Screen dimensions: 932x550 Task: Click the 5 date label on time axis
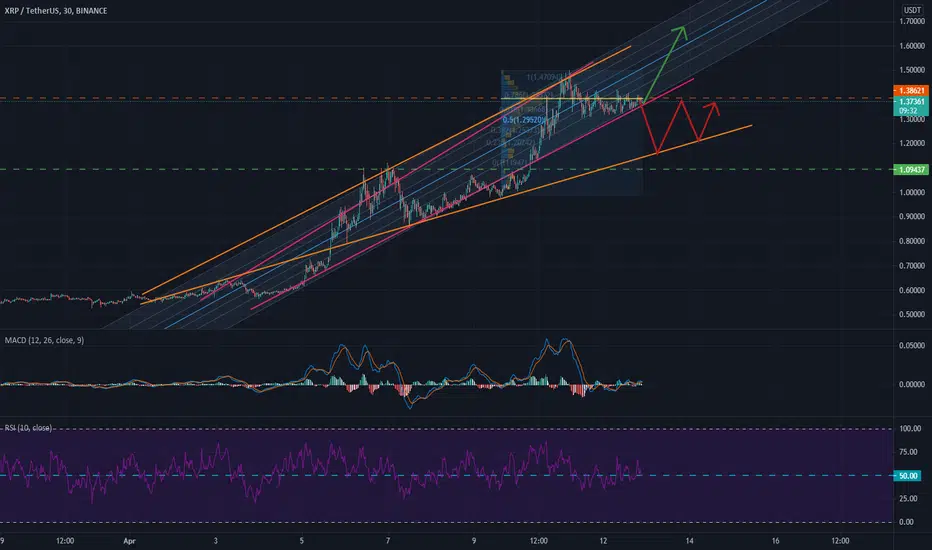(x=301, y=541)
